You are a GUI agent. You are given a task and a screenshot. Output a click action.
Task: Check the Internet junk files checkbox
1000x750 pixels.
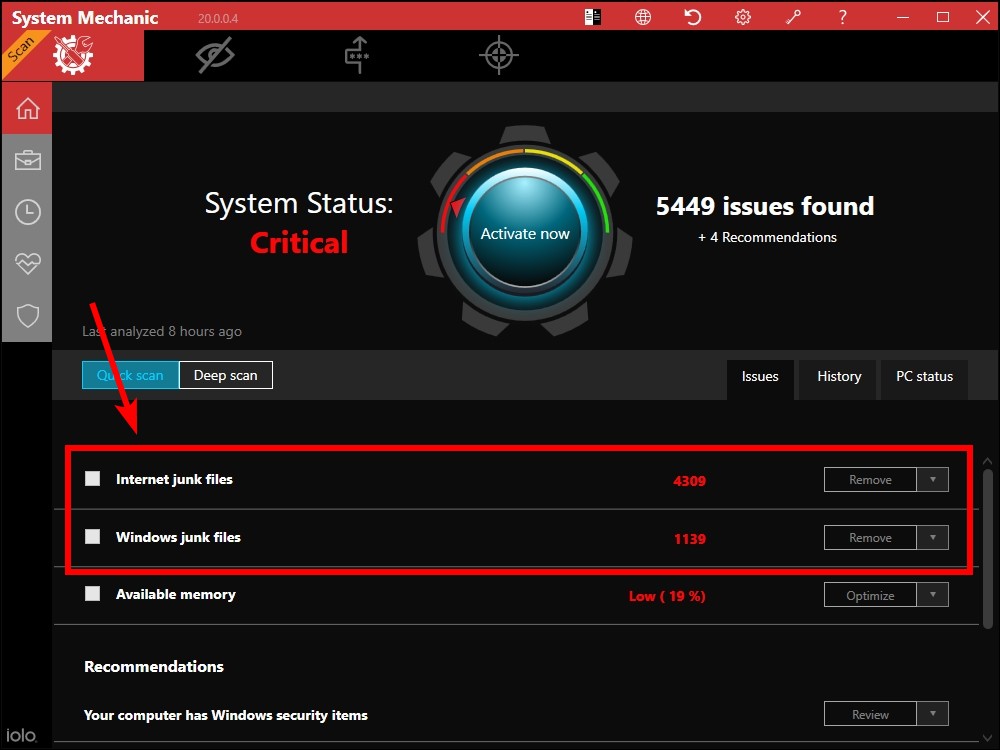click(x=92, y=478)
